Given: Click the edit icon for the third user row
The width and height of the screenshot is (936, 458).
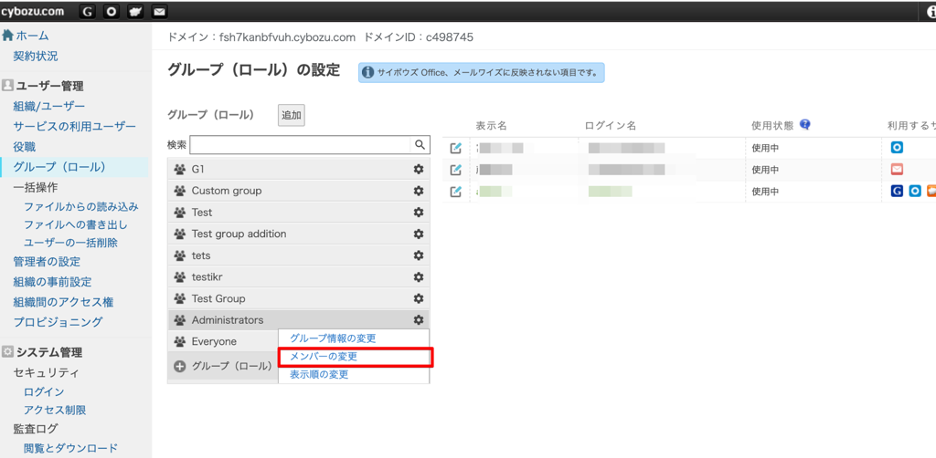Looking at the screenshot, I should coord(456,191).
